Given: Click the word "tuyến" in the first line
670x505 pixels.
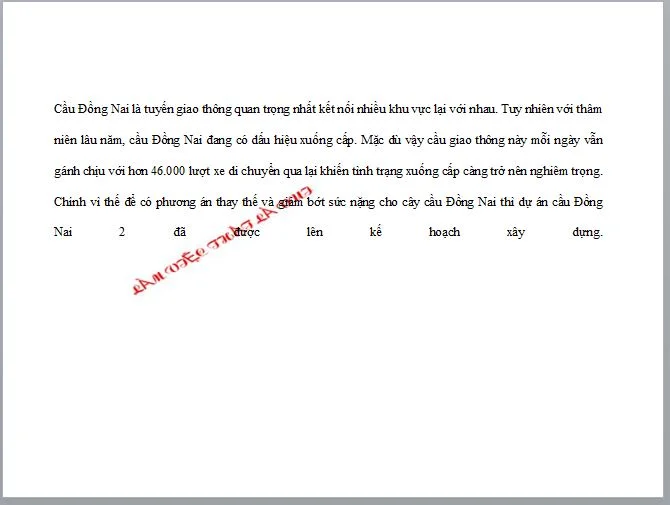Looking at the screenshot, I should (x=159, y=109).
